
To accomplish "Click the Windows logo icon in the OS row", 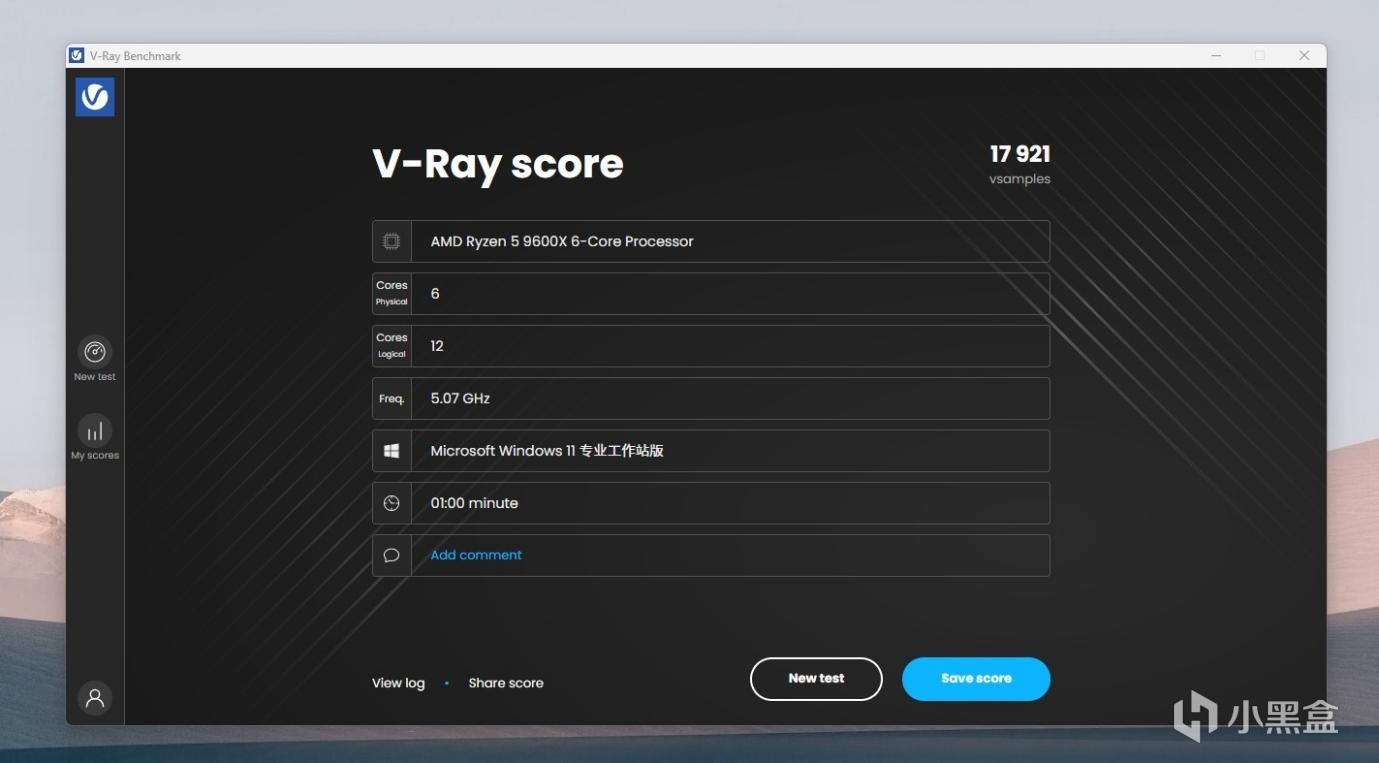I will (x=392, y=451).
